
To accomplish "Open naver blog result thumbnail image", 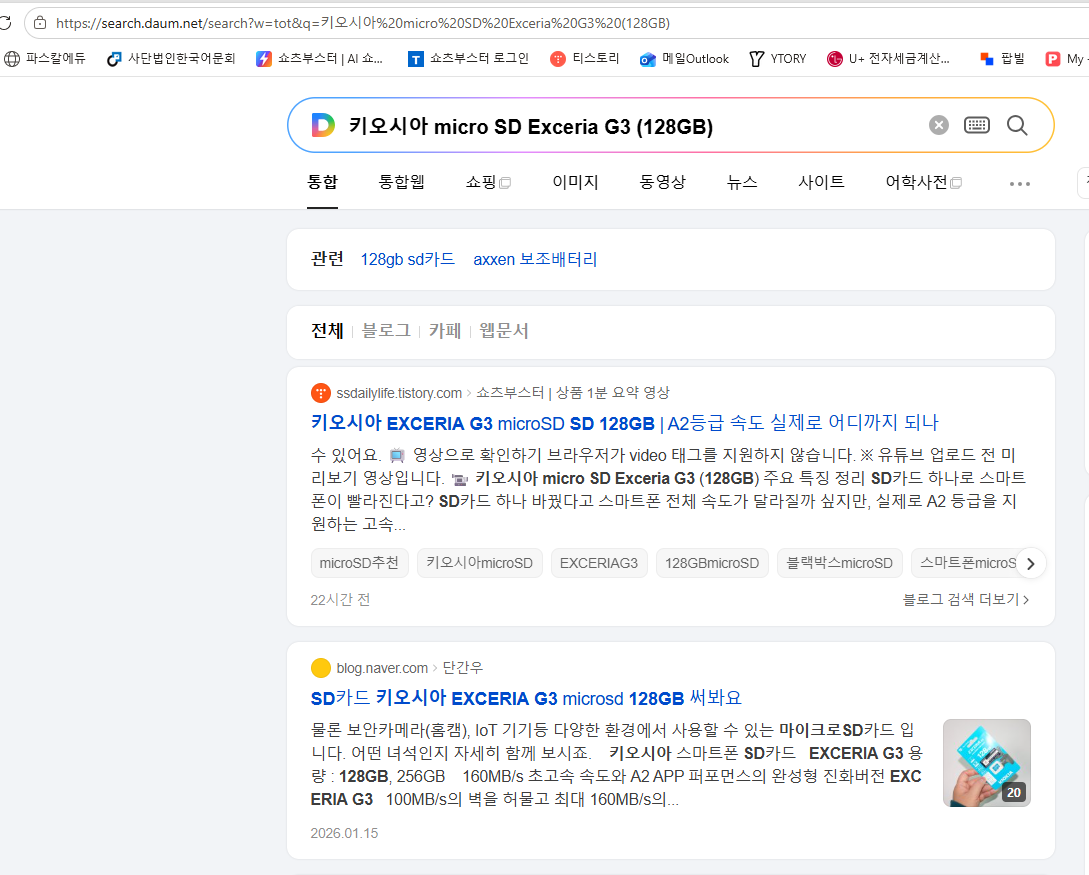I will click(x=986, y=762).
